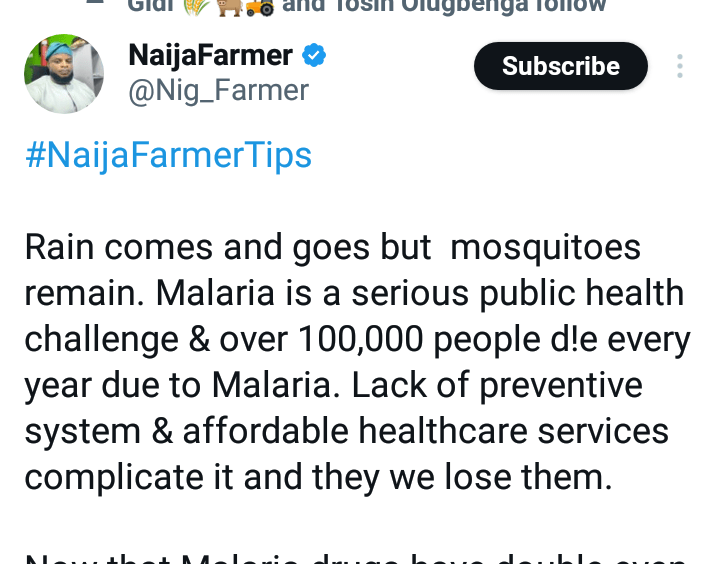Image resolution: width=720 pixels, height=564 pixels.
Task: Click the "affordable healthcare services" phrase
Action: tap(425, 432)
